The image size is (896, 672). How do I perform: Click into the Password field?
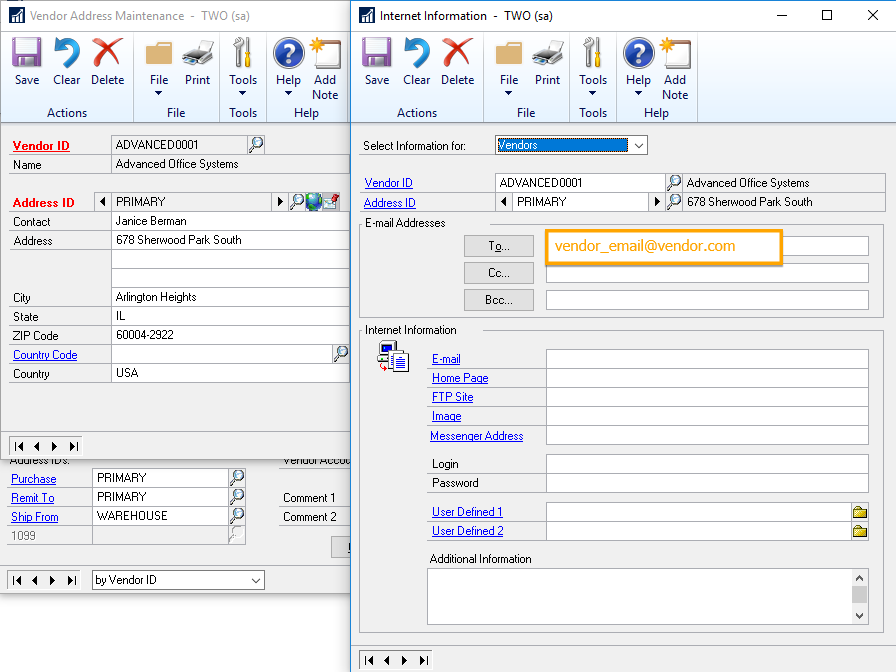707,483
